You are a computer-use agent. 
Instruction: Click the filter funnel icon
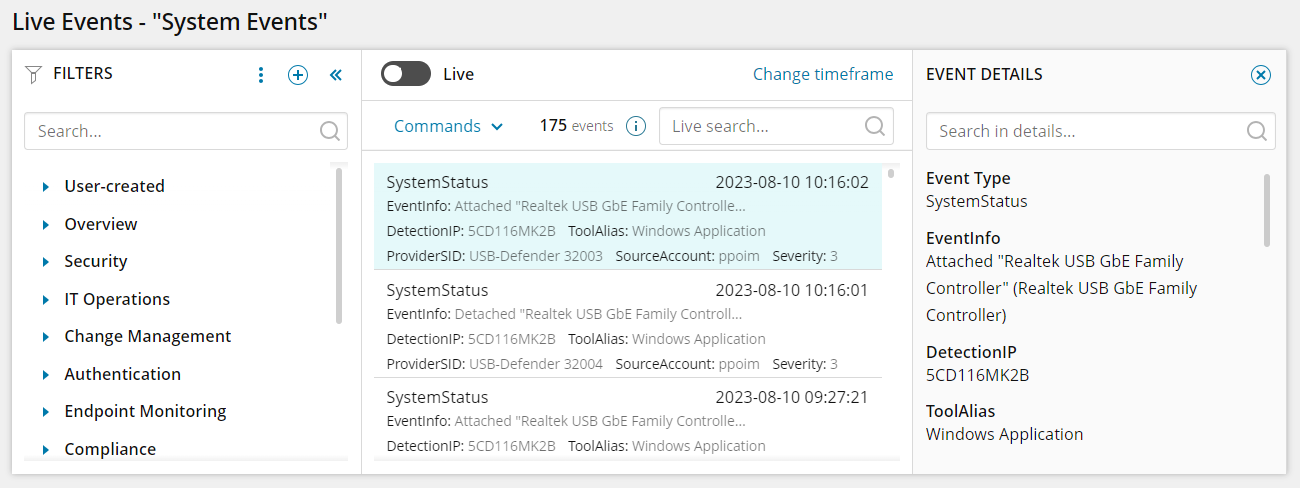coord(34,74)
